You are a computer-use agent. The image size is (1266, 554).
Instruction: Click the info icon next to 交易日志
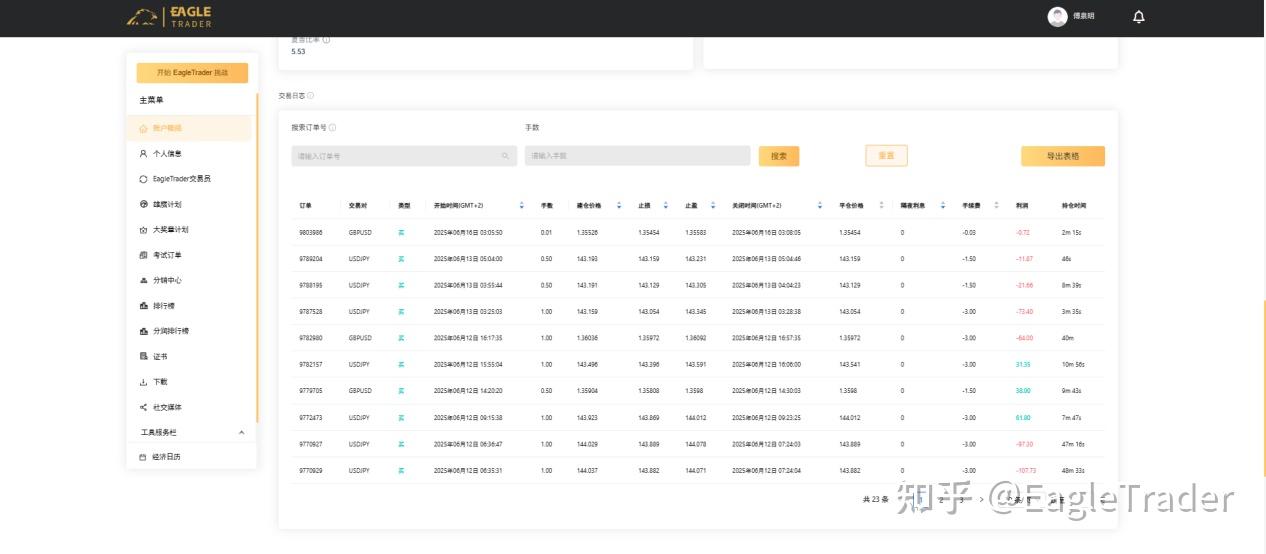point(311,96)
